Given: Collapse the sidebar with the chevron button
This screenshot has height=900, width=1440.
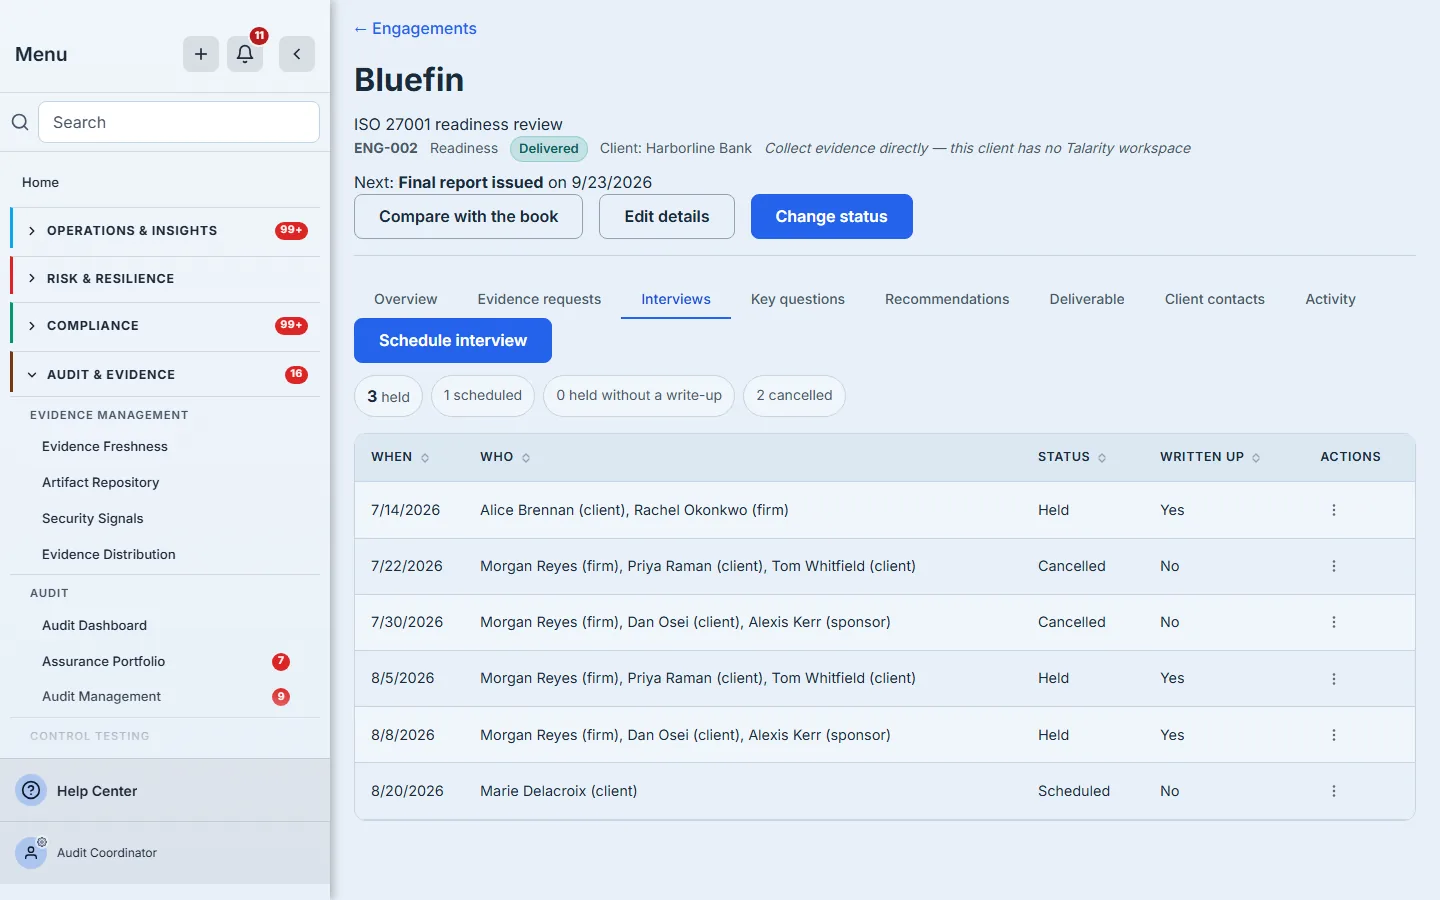Looking at the screenshot, I should pyautogui.click(x=297, y=54).
